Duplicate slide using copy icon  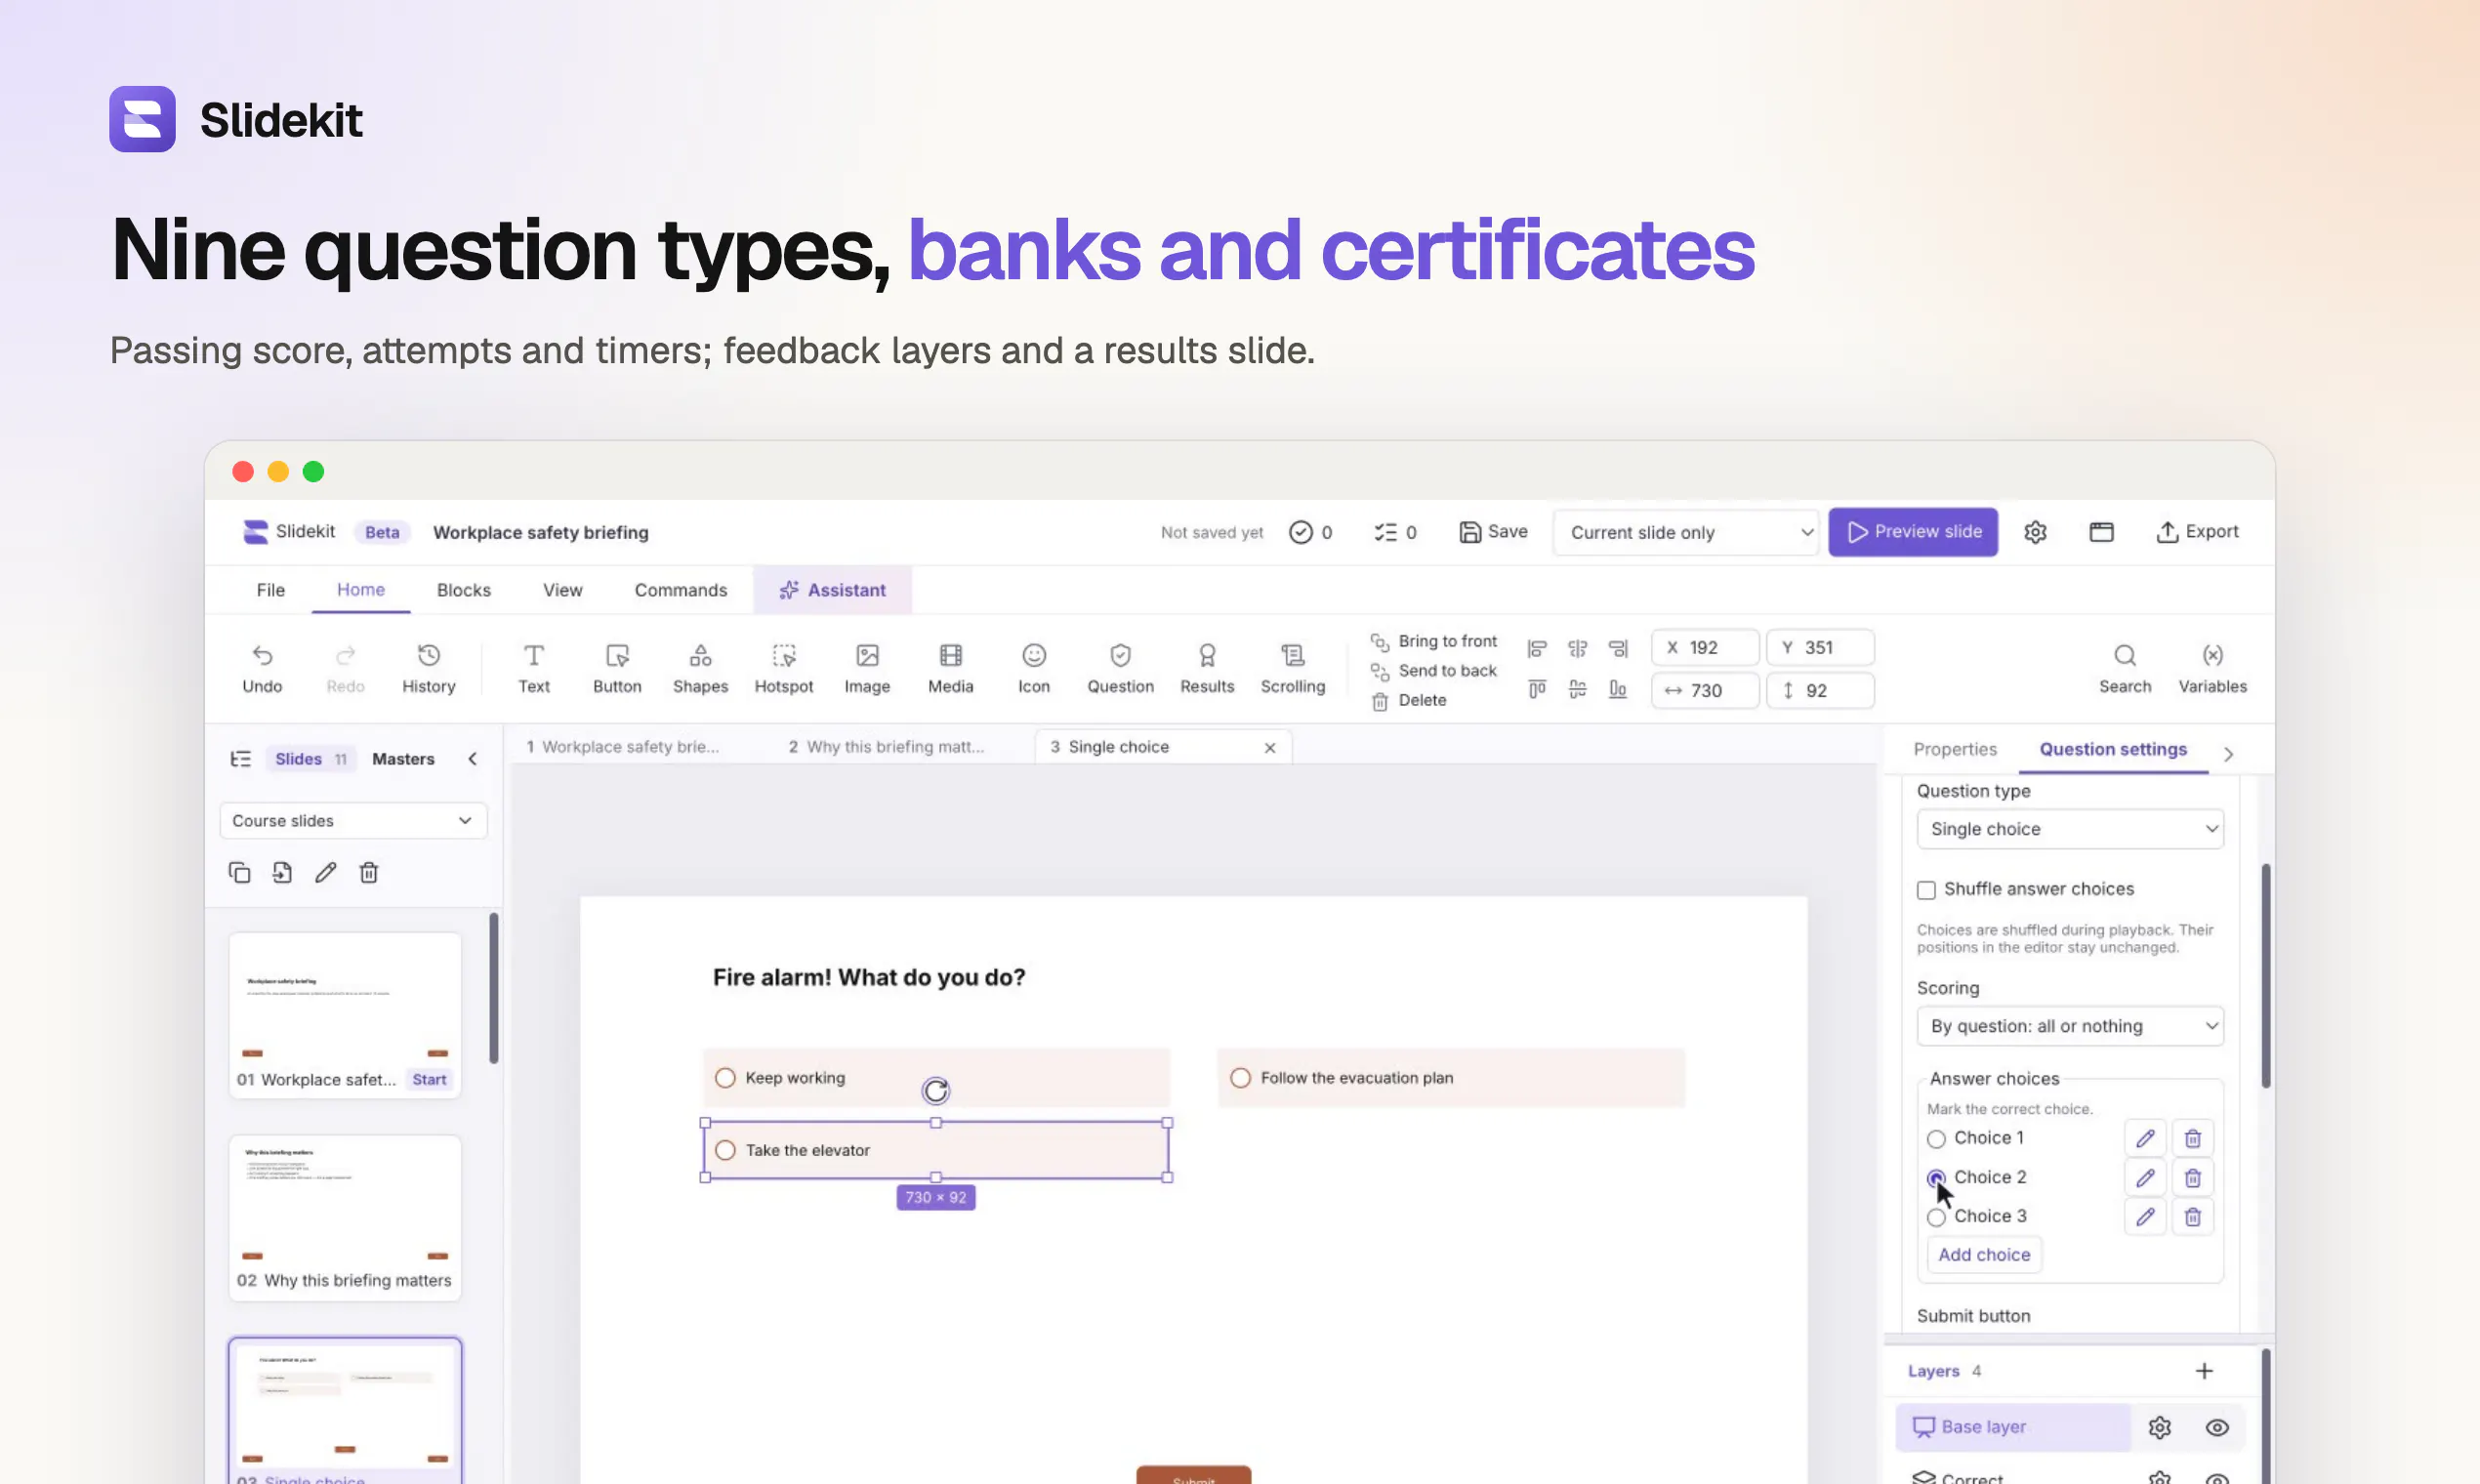coord(239,872)
